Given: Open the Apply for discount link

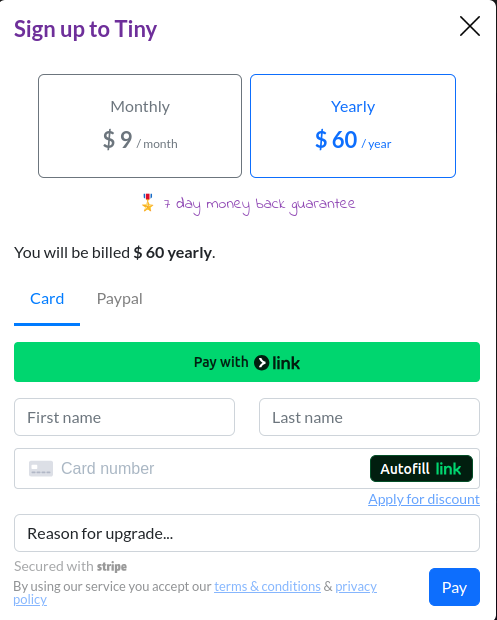Looking at the screenshot, I should (424, 499).
